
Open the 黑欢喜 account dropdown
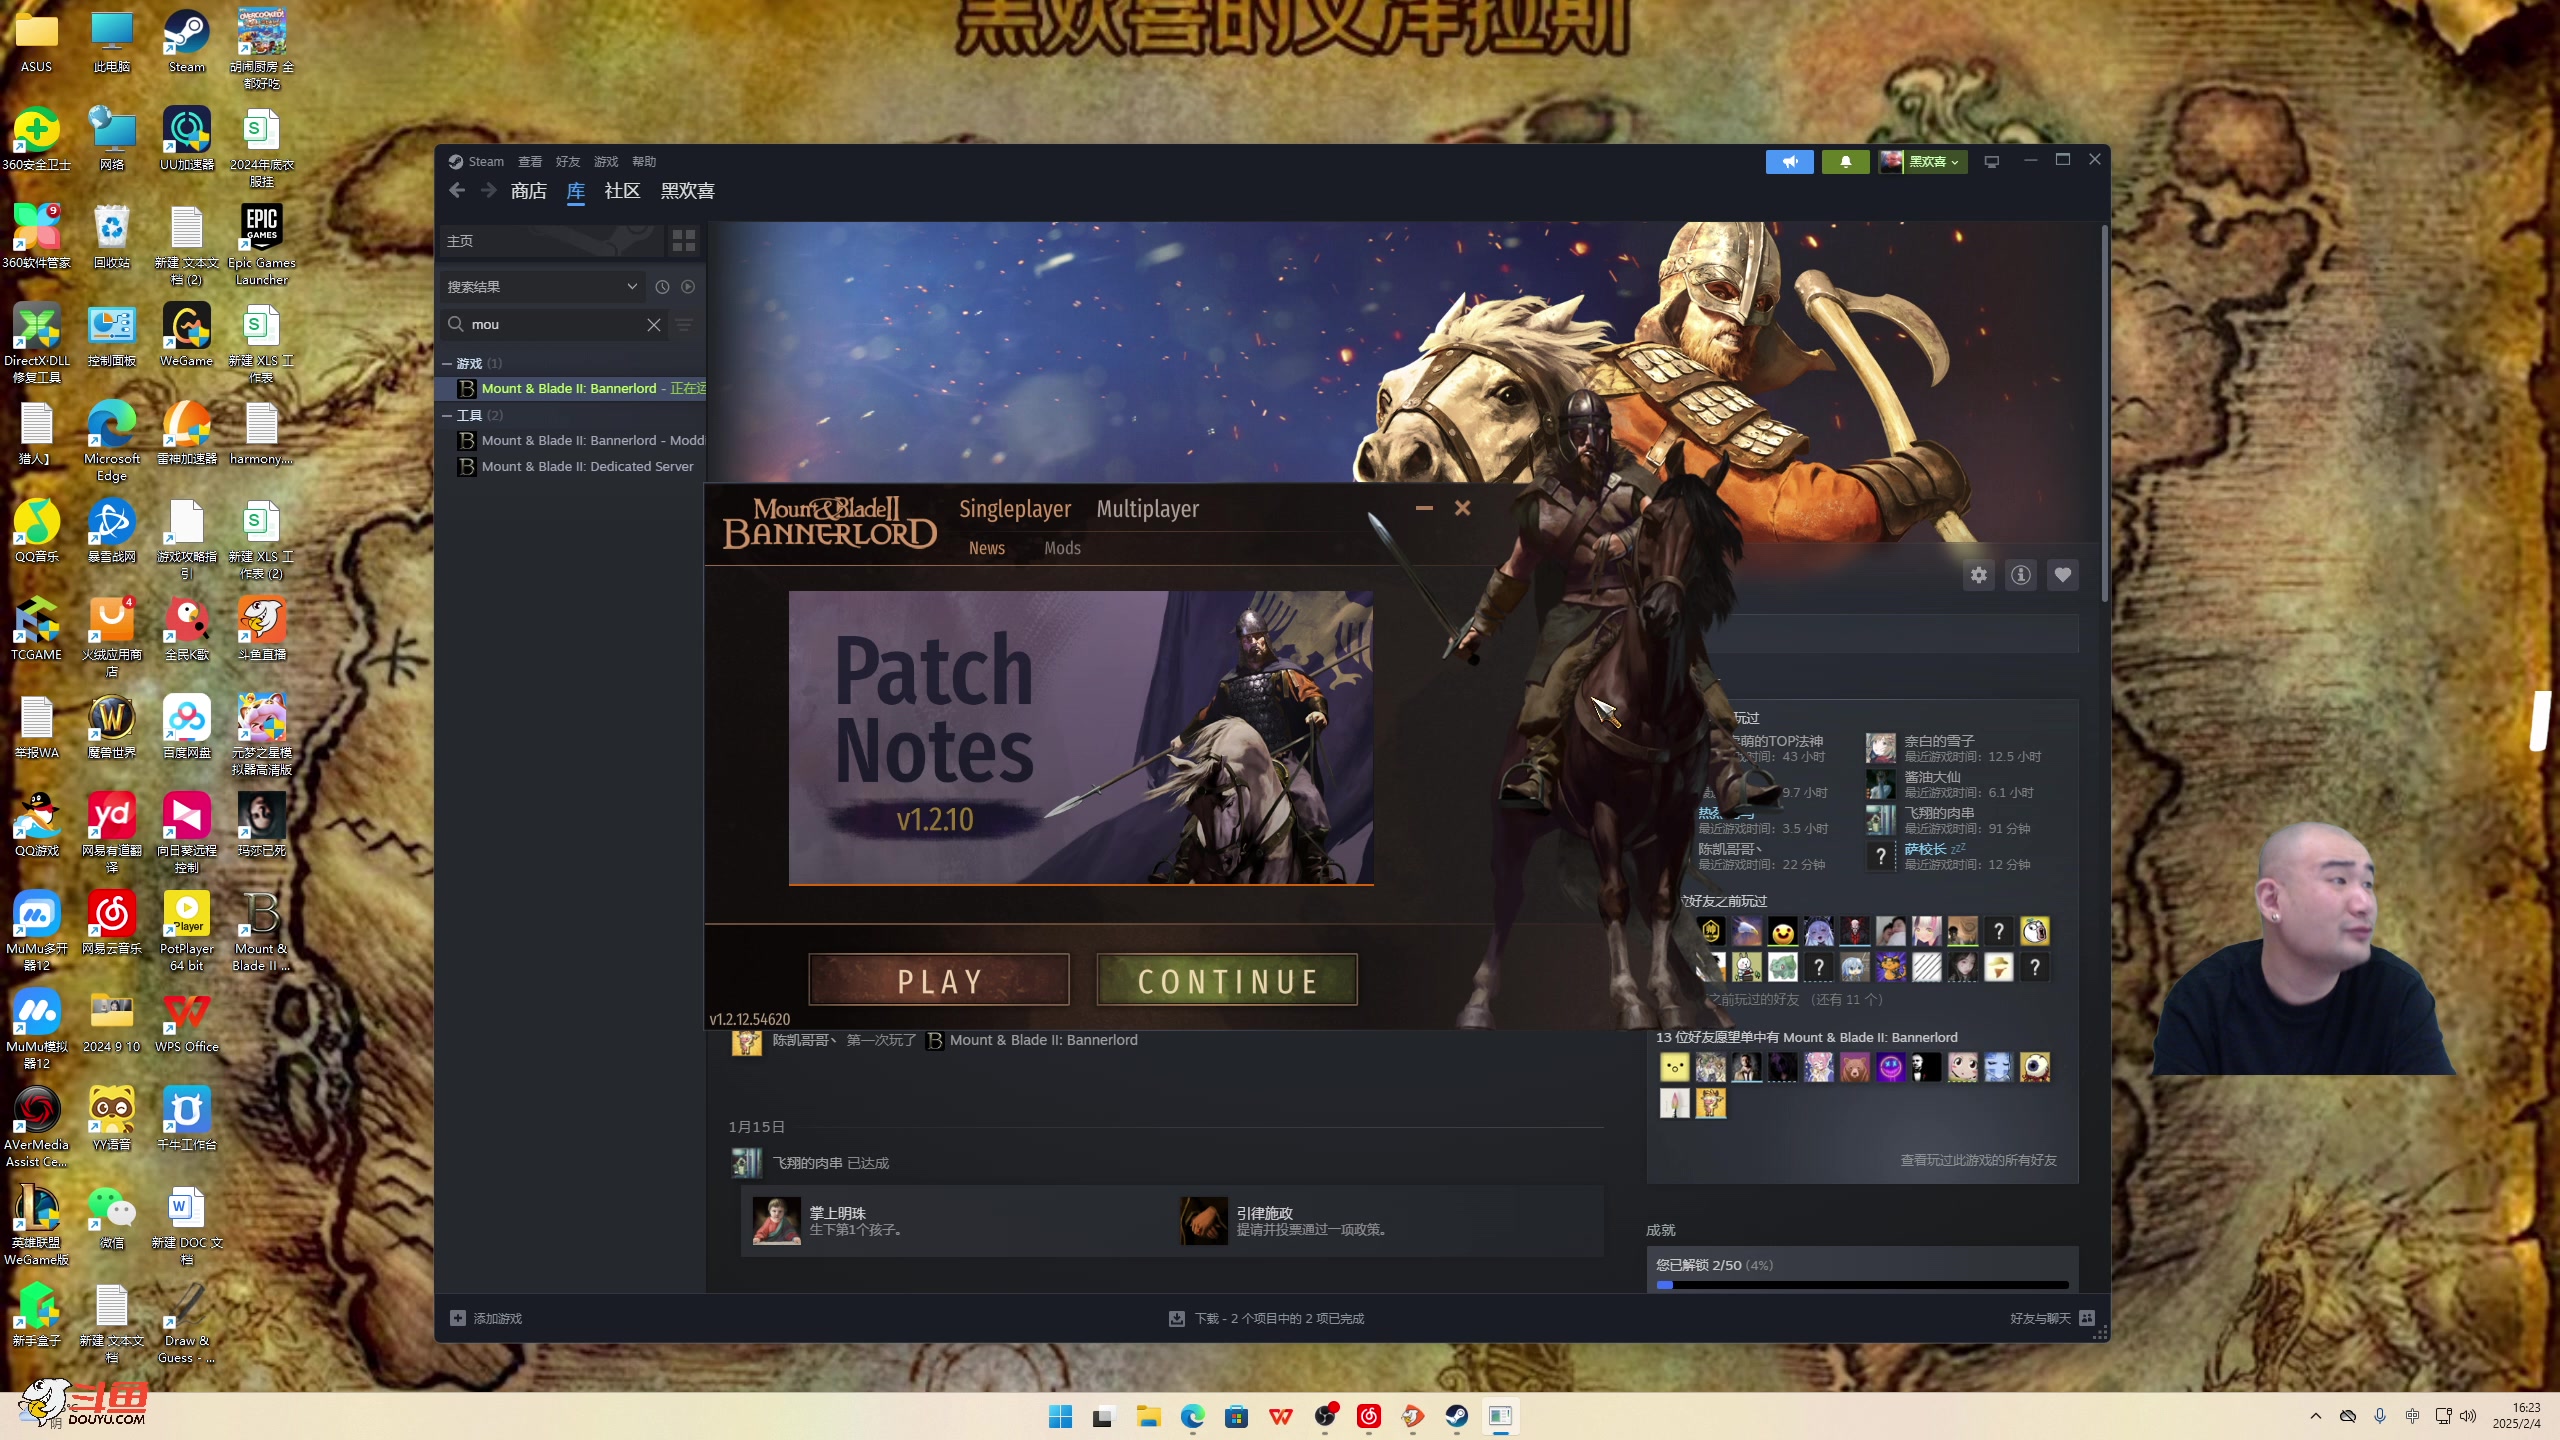tap(1922, 161)
